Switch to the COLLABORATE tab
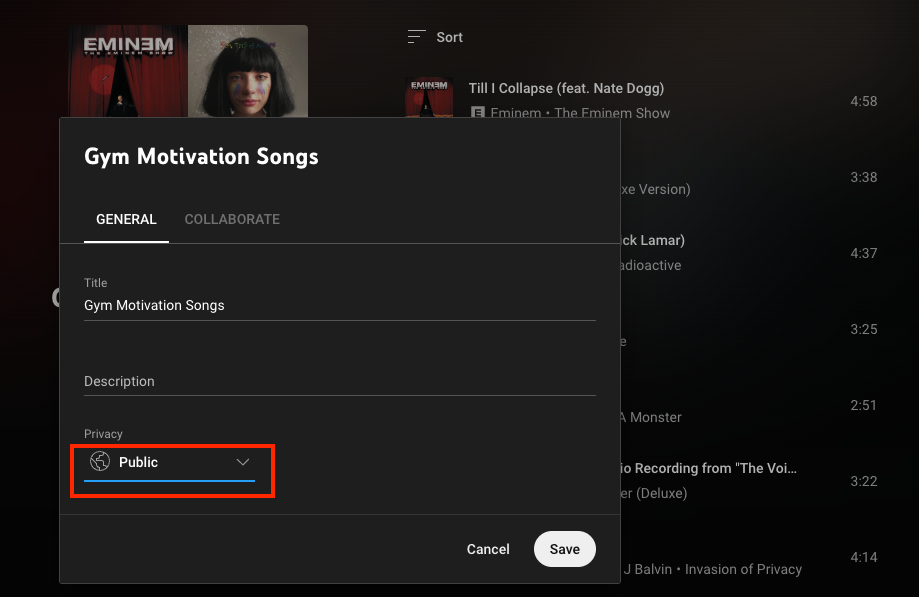Image resolution: width=919 pixels, height=597 pixels. pos(232,219)
